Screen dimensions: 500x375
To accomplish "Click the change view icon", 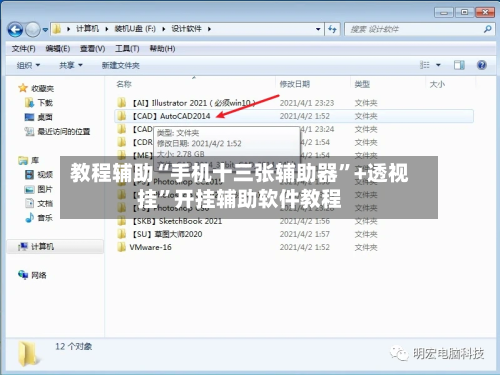I will (x=424, y=65).
